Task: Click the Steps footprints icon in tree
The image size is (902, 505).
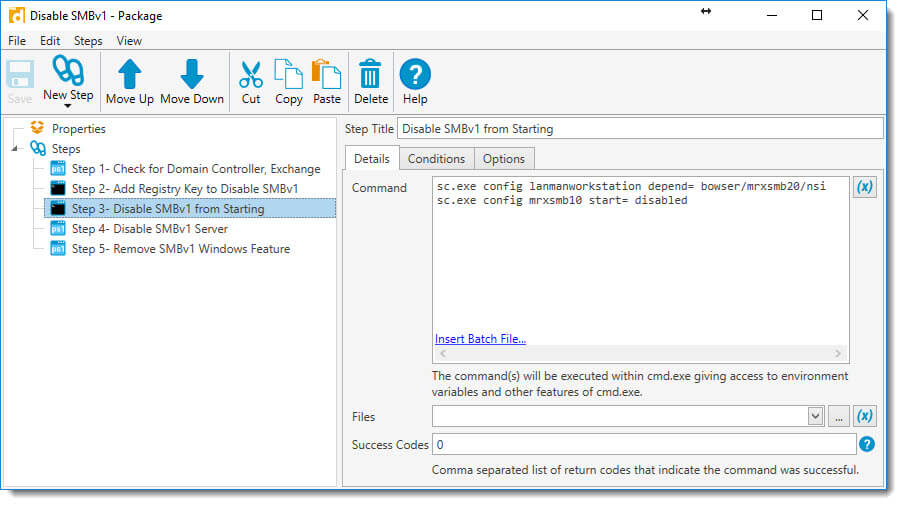Action: [x=38, y=148]
